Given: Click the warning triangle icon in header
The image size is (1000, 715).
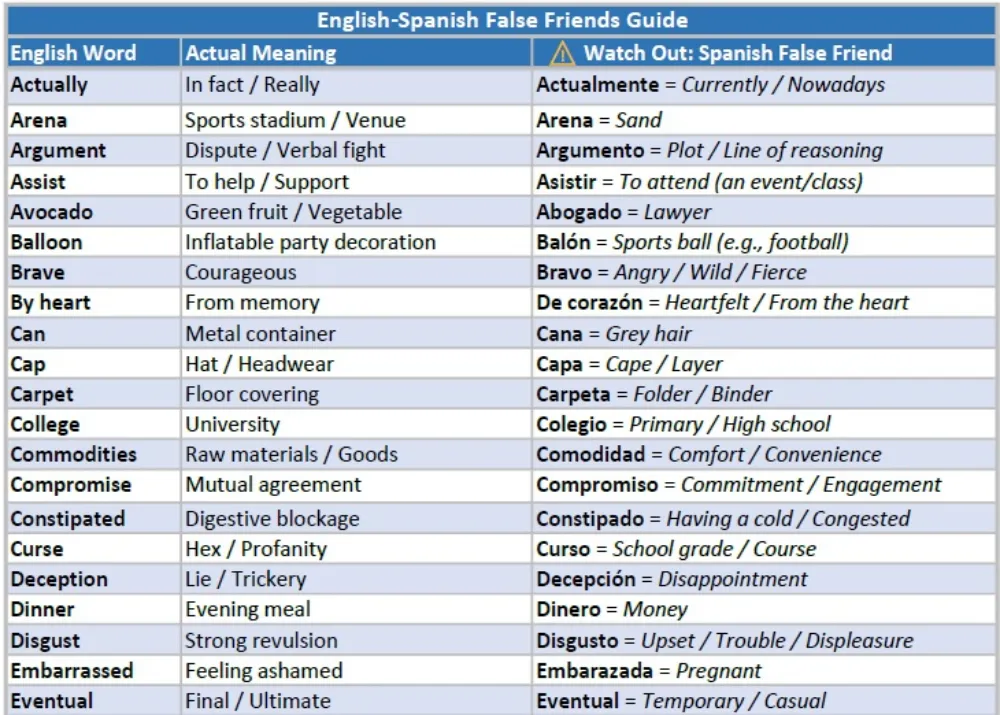Looking at the screenshot, I should pyautogui.click(x=562, y=53).
